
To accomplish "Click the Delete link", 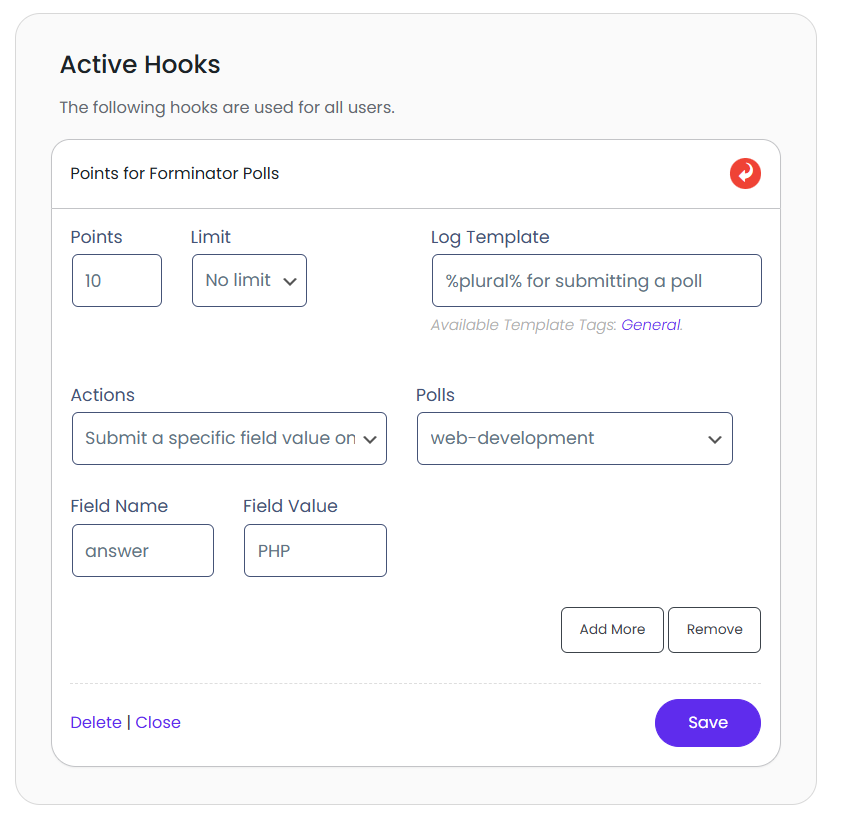I will 96,723.
